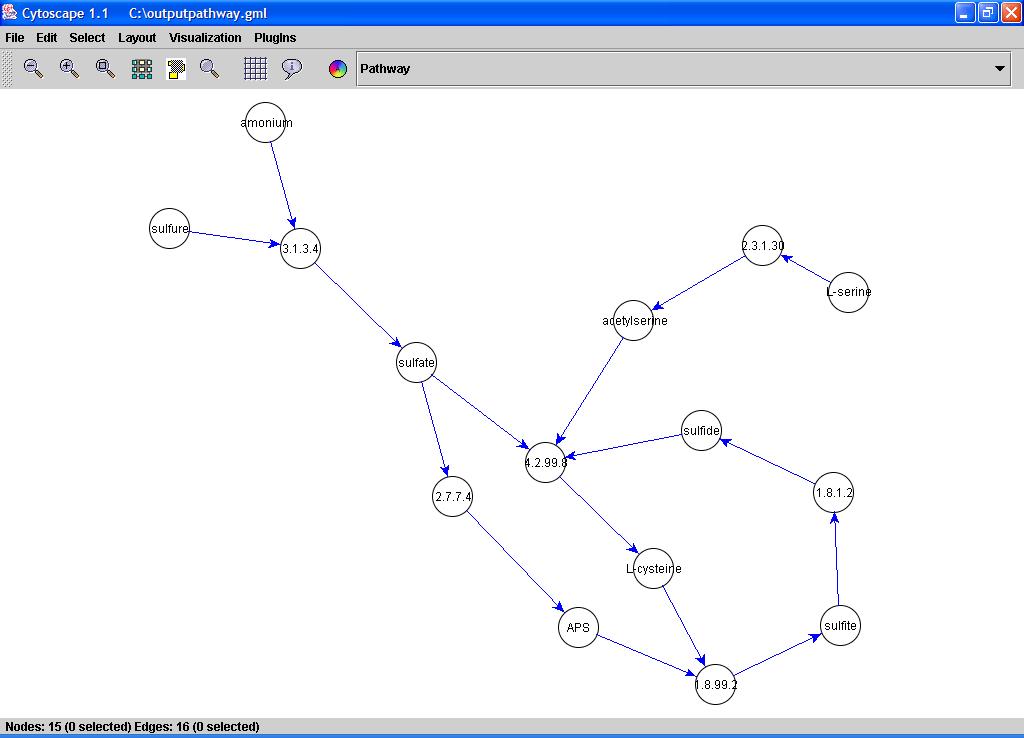Click the APS node in the graph
Viewport: 1024px width, 738px height.
578,628
